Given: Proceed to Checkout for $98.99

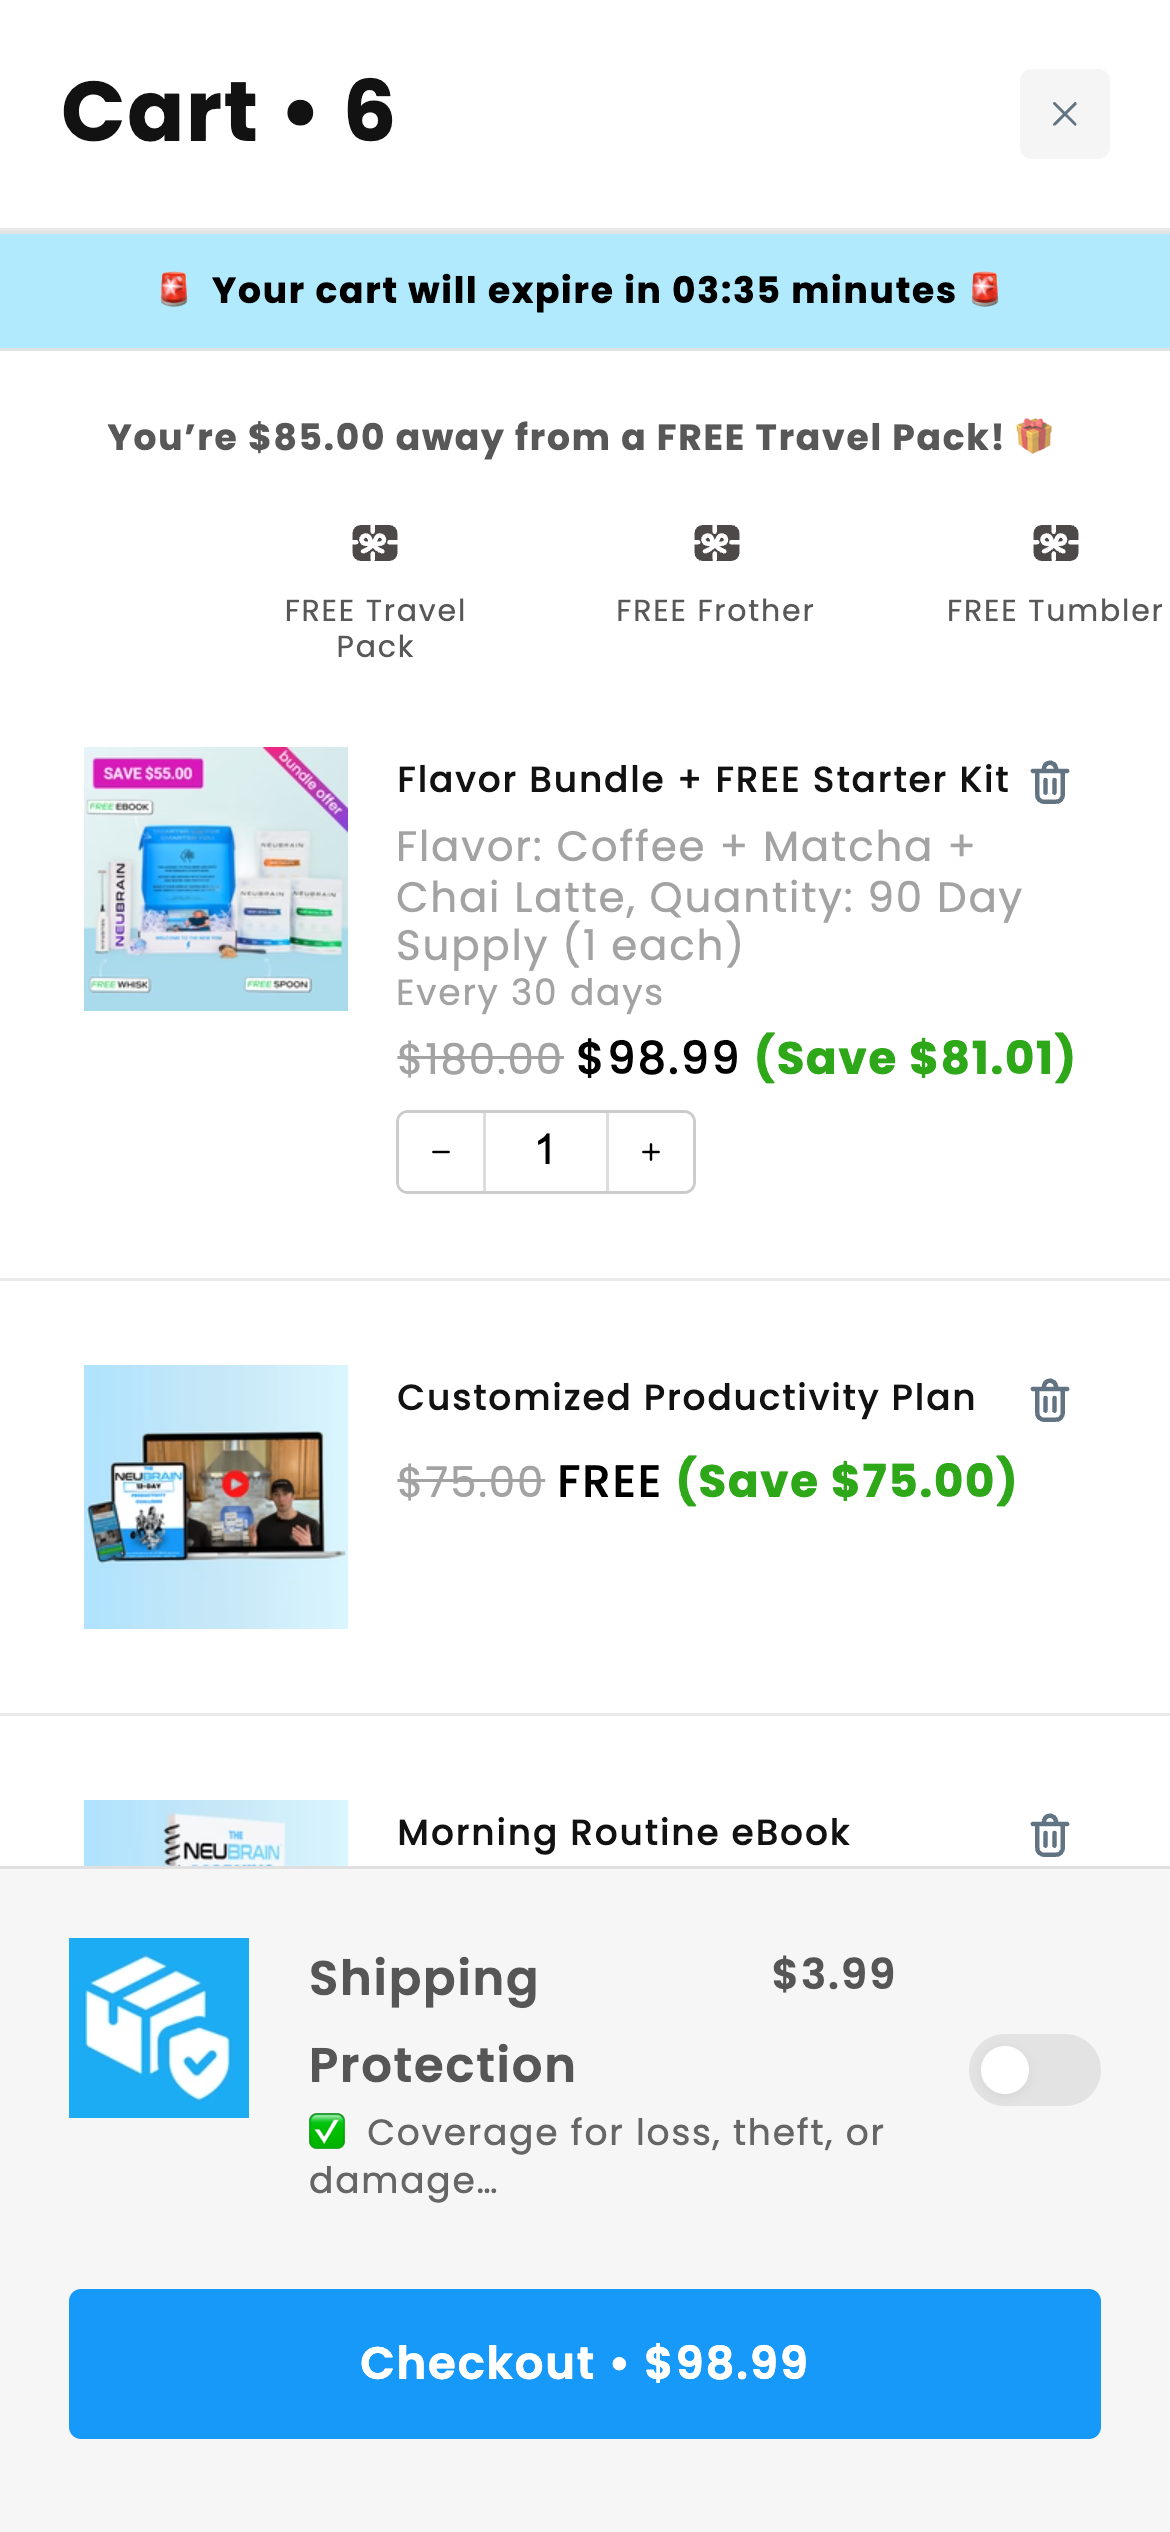Looking at the screenshot, I should [585, 2363].
